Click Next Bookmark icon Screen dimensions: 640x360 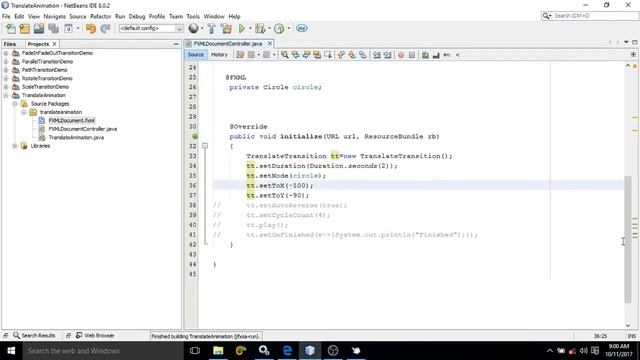pos(352,55)
